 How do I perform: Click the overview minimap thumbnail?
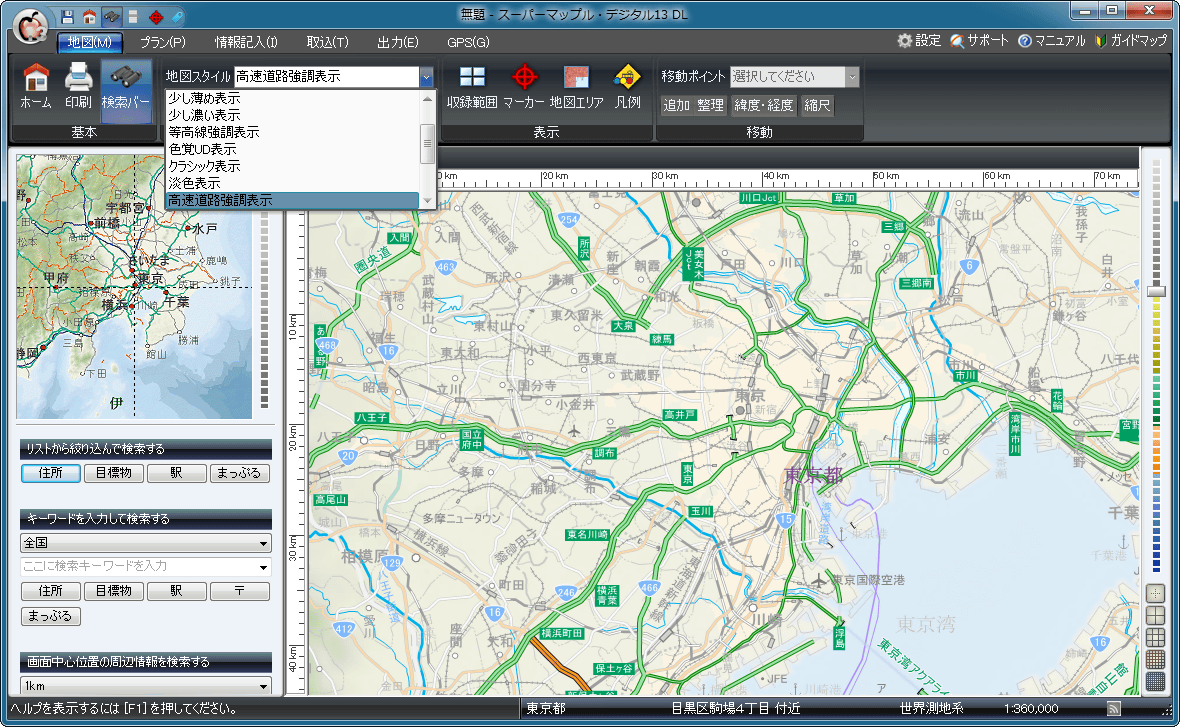(x=134, y=287)
